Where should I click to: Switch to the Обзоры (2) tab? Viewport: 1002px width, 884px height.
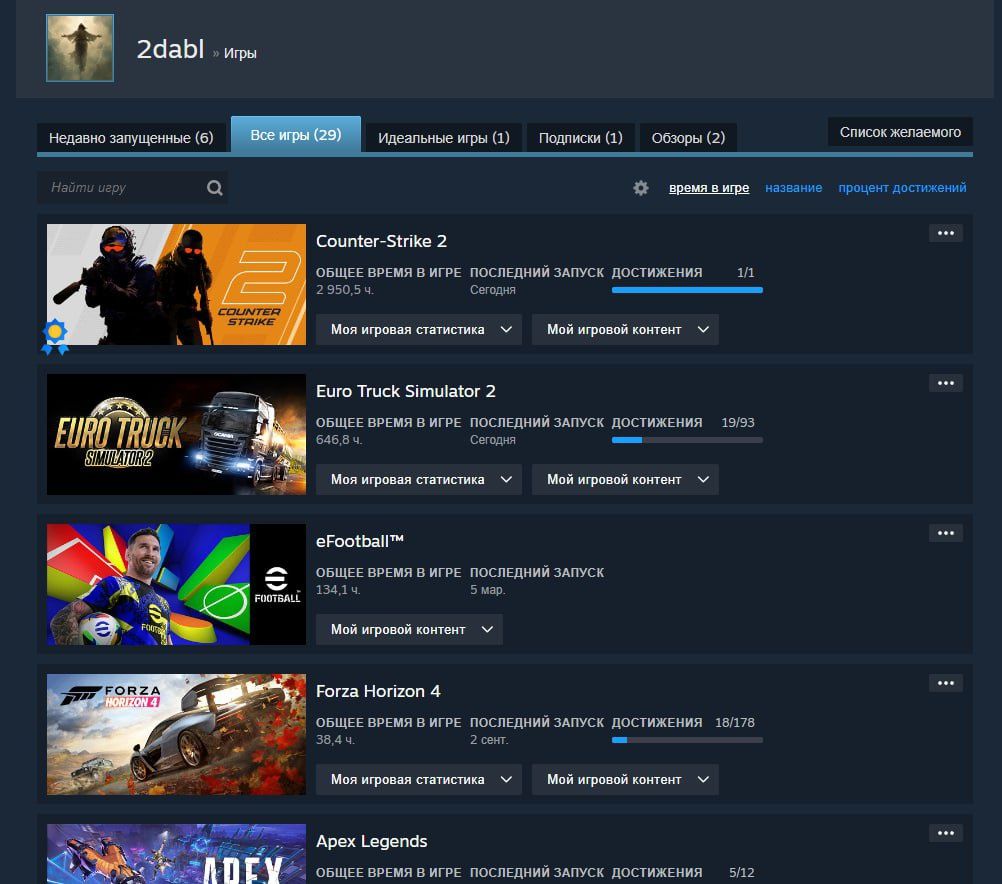coord(688,137)
